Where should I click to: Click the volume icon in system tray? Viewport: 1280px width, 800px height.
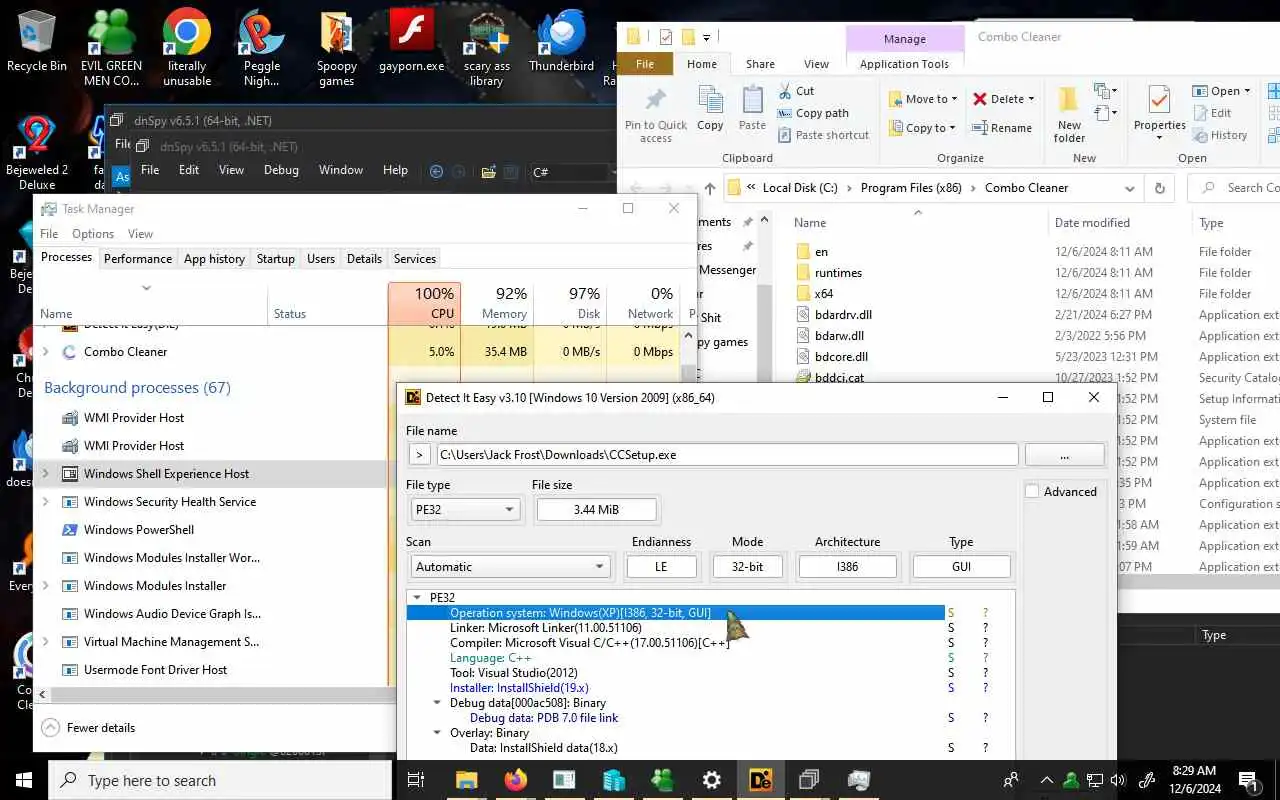tap(1118, 780)
